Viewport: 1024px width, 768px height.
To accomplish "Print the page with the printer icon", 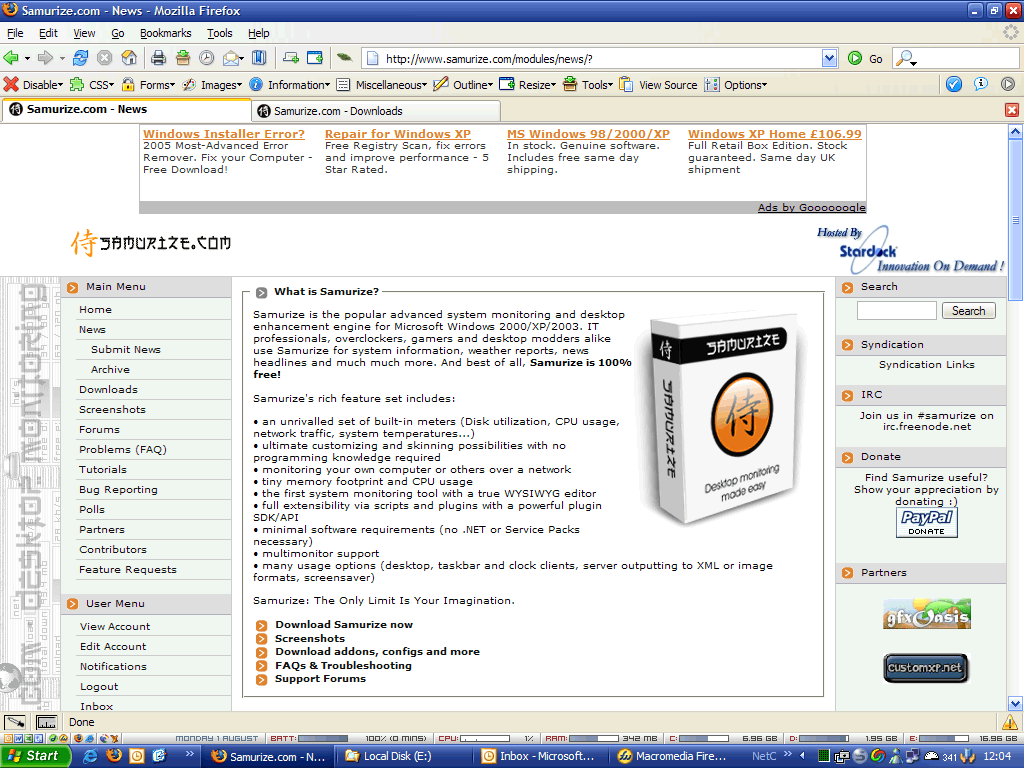I will click(158, 58).
